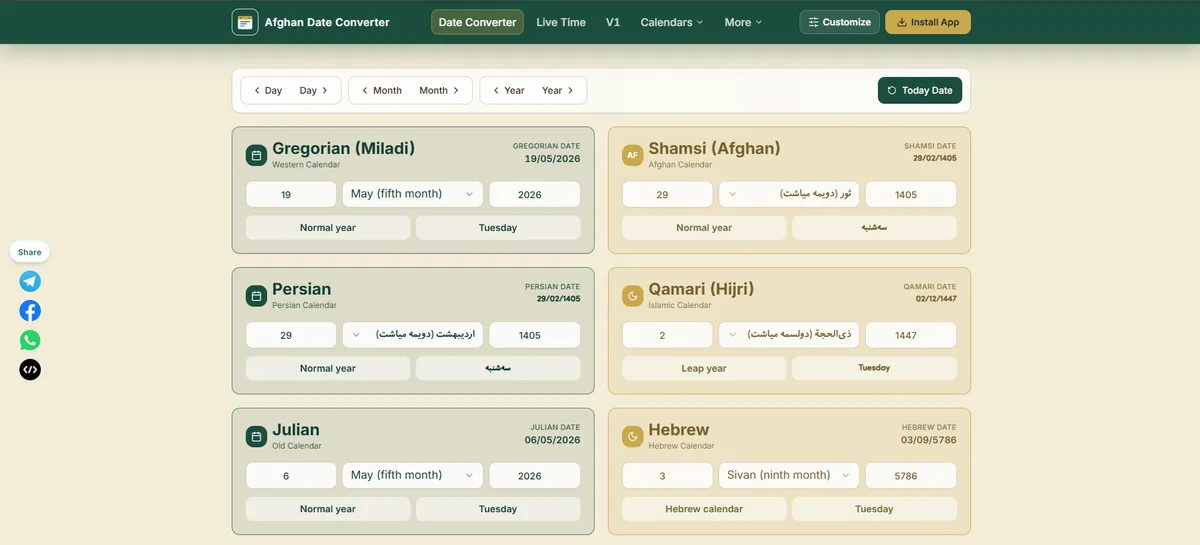Switch to Live Time page
Screen dimensions: 1200x545
[561, 22]
